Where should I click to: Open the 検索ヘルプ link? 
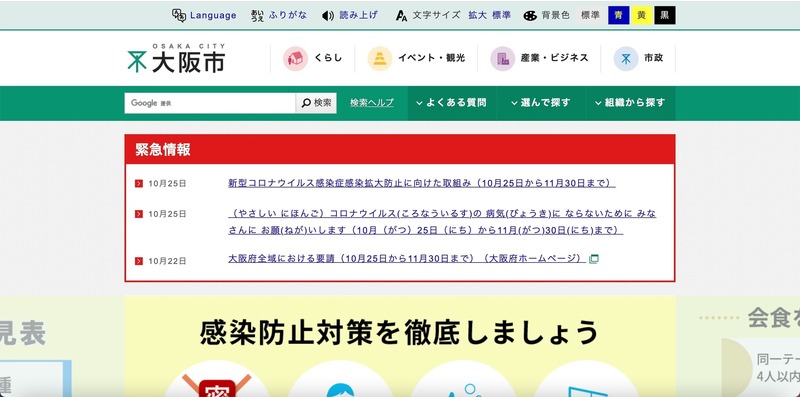point(372,103)
